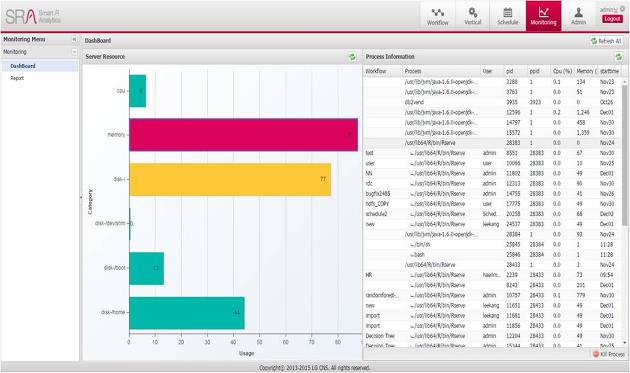Click the yellow disk-/ usage bar
The height and width of the screenshot is (373, 630).
coord(230,179)
